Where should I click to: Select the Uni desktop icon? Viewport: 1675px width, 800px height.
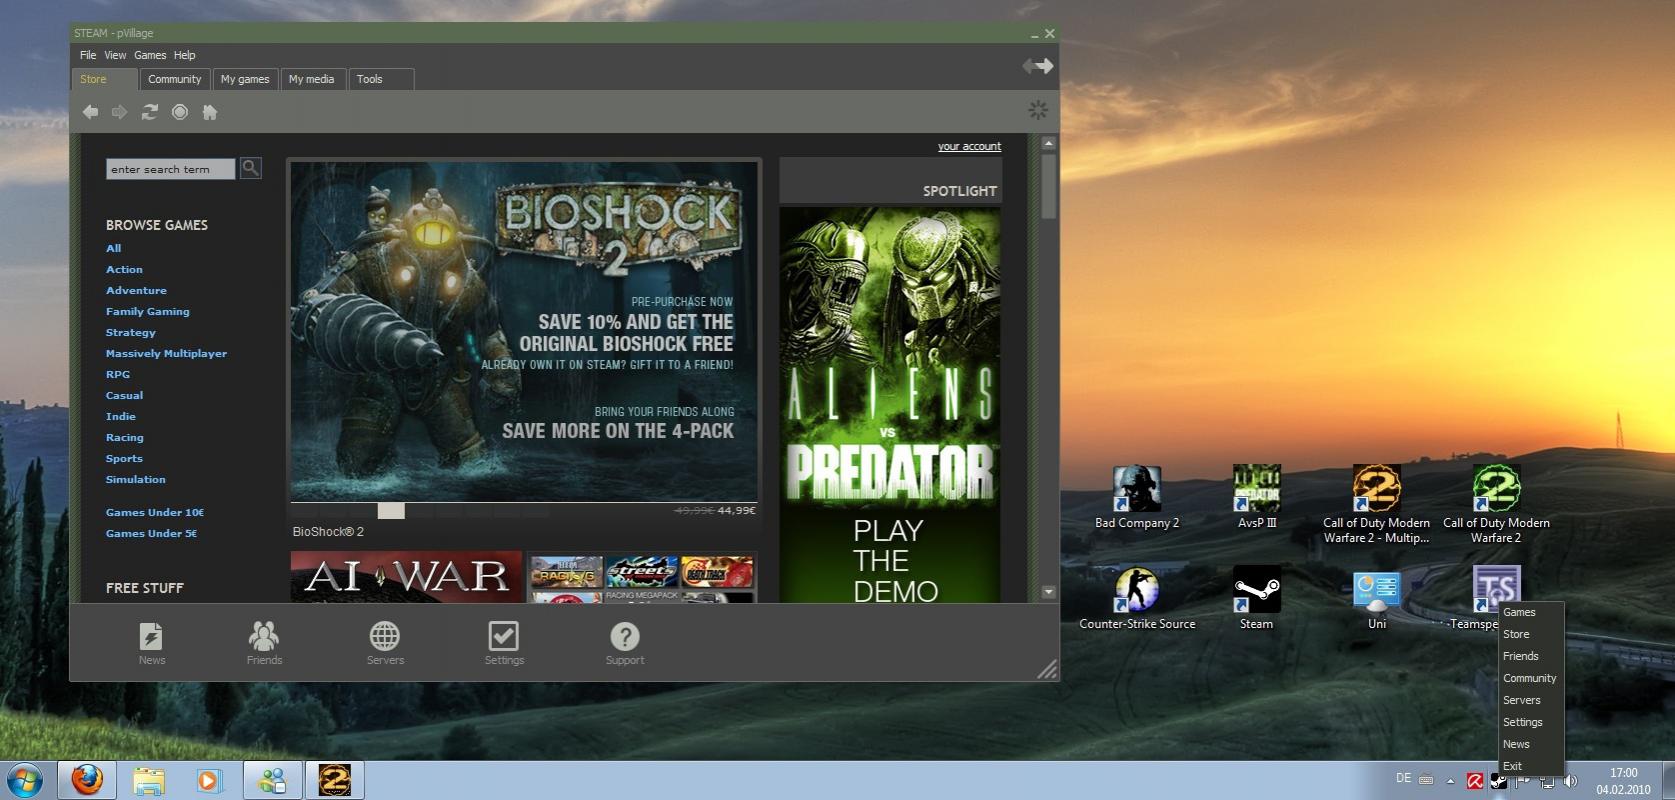coord(1377,598)
